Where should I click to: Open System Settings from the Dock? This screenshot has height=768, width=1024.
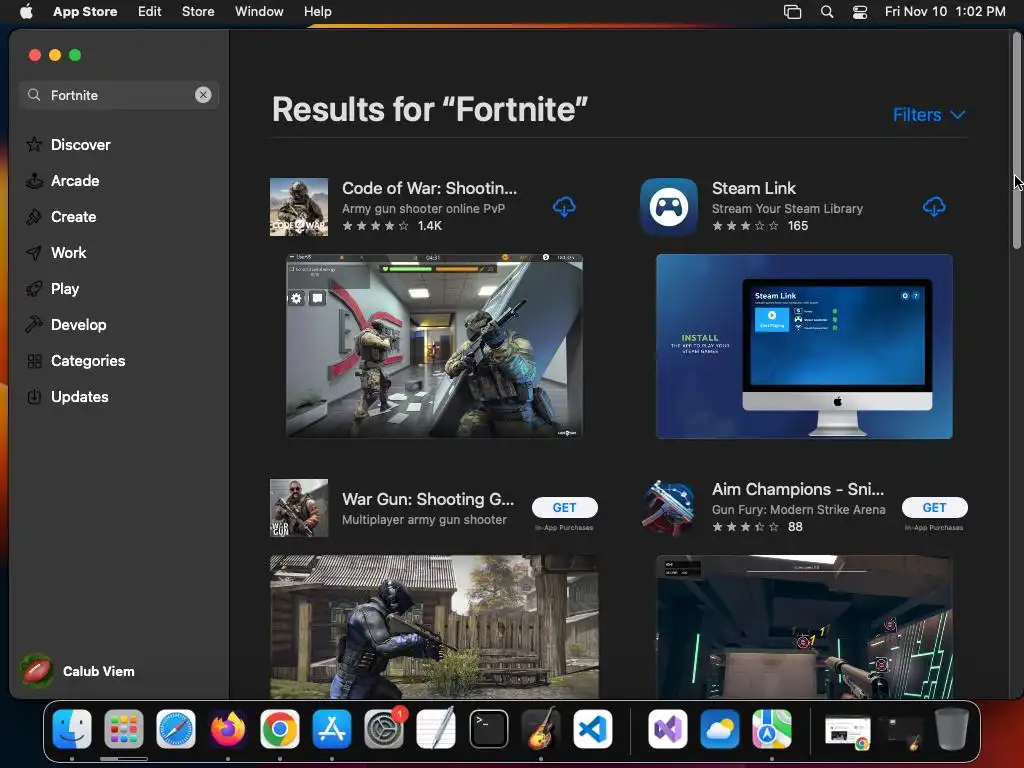(384, 729)
